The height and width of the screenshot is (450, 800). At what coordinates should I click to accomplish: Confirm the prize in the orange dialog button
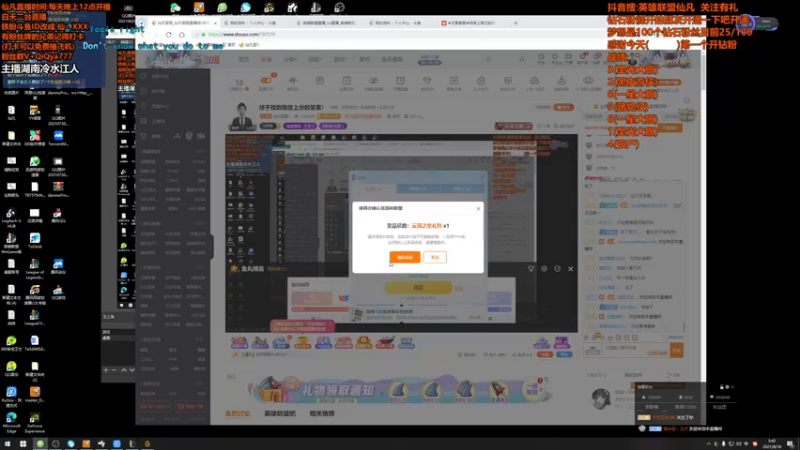pos(405,257)
